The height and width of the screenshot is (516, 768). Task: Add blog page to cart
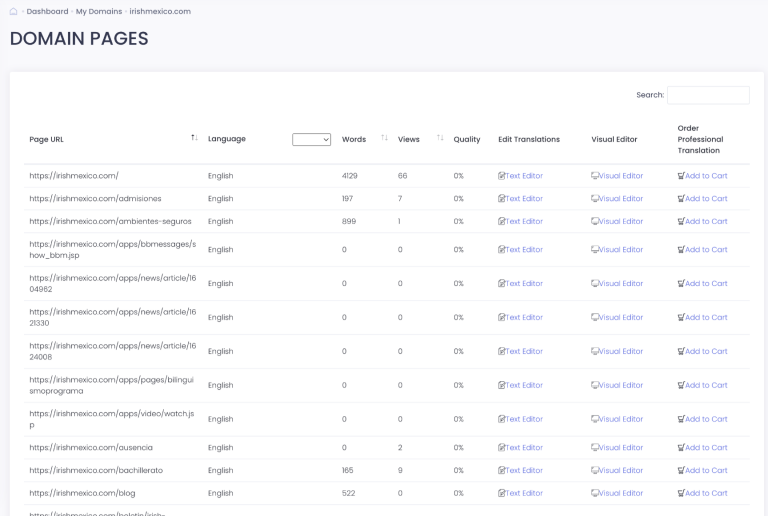(702, 493)
